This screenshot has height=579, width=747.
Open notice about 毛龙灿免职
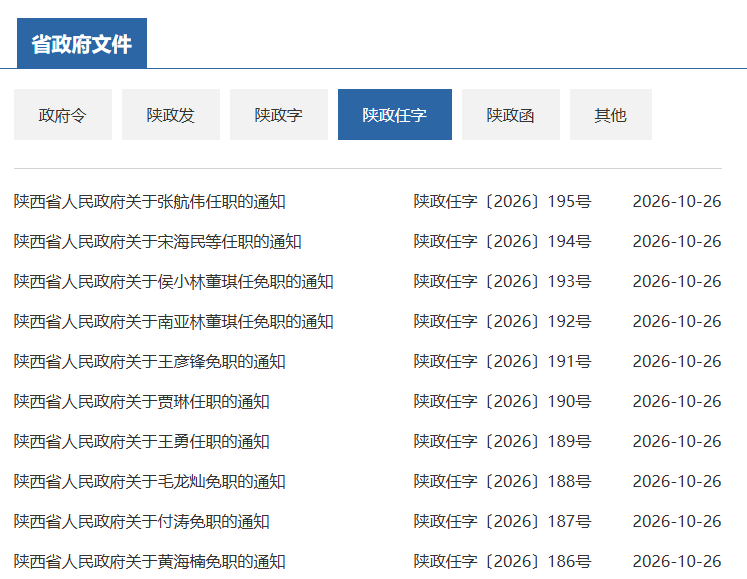coord(150,482)
